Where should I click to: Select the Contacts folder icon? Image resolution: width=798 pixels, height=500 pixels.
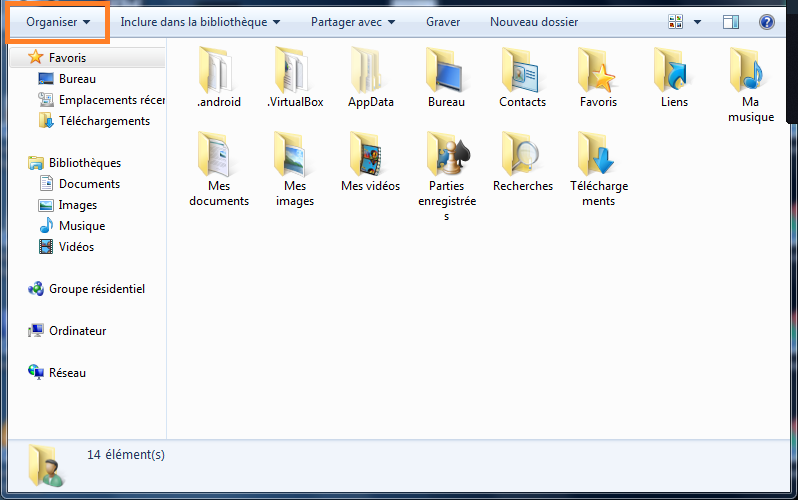(522, 70)
